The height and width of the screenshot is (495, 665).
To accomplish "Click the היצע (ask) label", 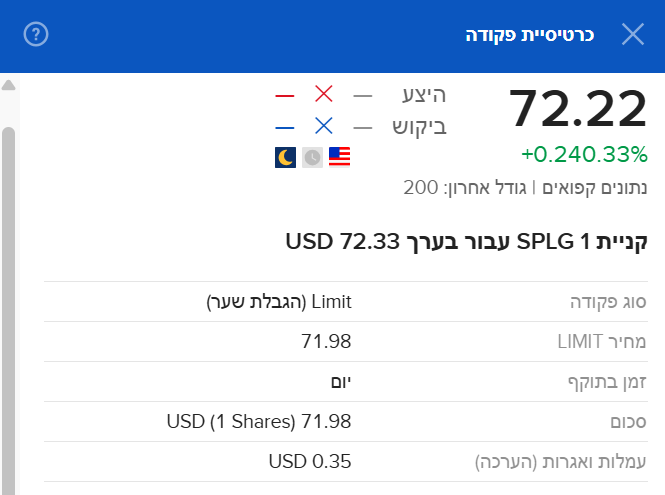I will pyautogui.click(x=423, y=95).
